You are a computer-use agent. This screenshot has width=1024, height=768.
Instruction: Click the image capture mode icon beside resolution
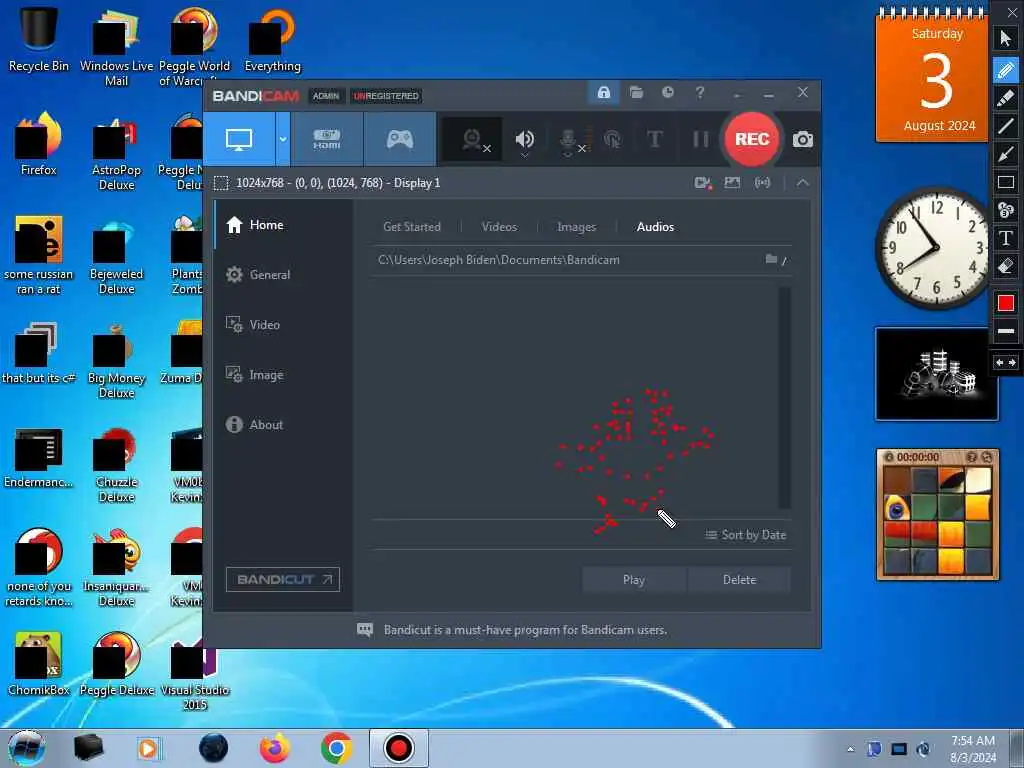732,183
